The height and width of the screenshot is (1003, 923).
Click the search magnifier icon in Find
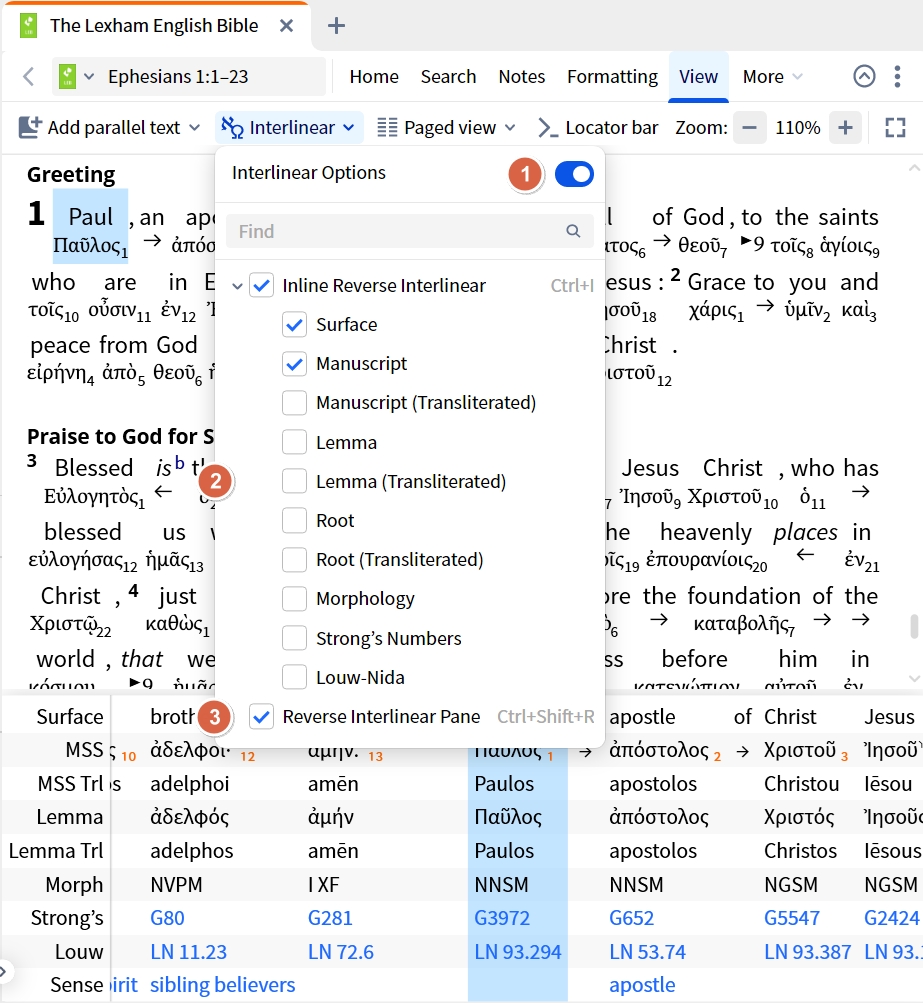tap(573, 231)
